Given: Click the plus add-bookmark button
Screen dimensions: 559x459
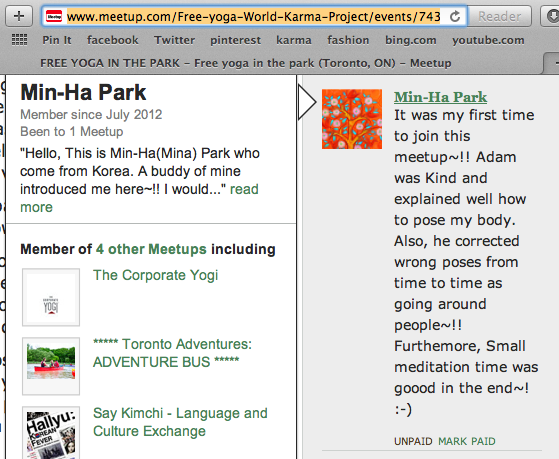Looking at the screenshot, I should click(x=19, y=16).
